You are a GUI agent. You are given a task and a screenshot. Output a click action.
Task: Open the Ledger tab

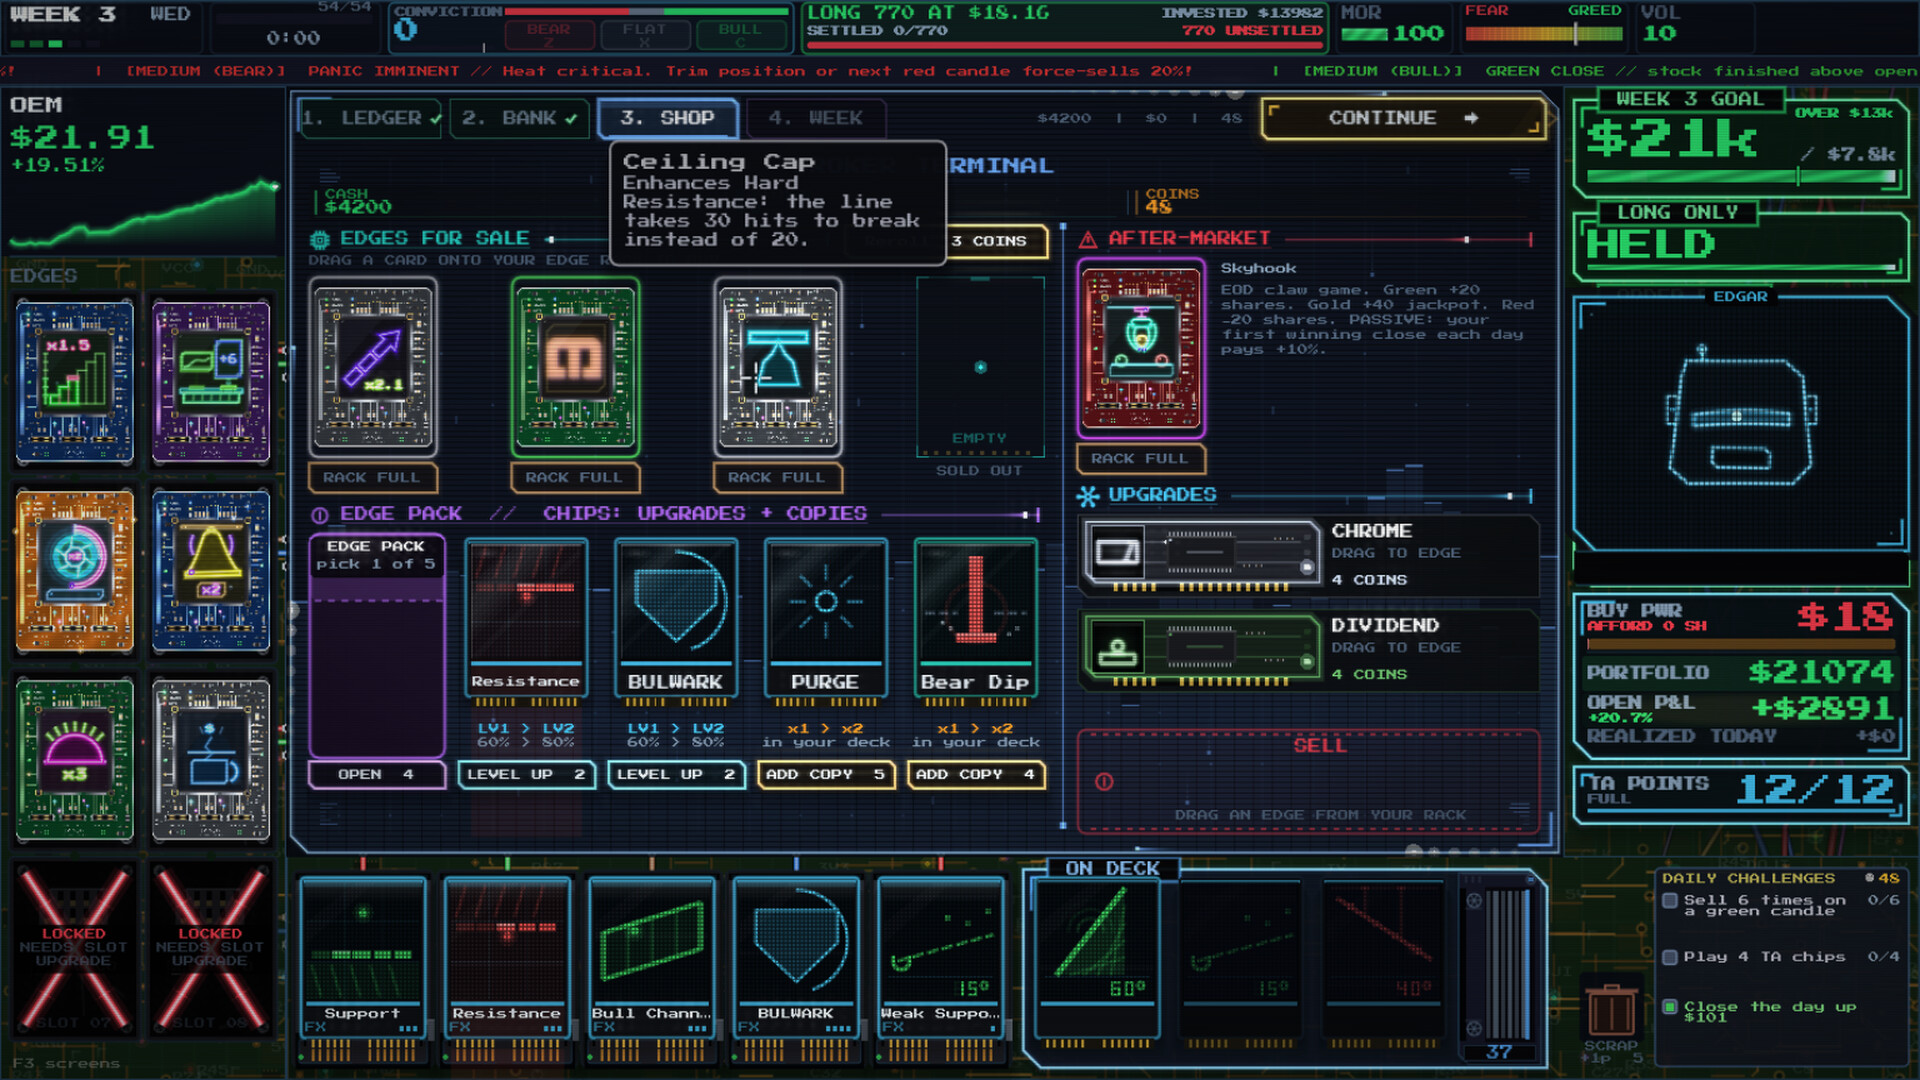pyautogui.click(x=371, y=118)
